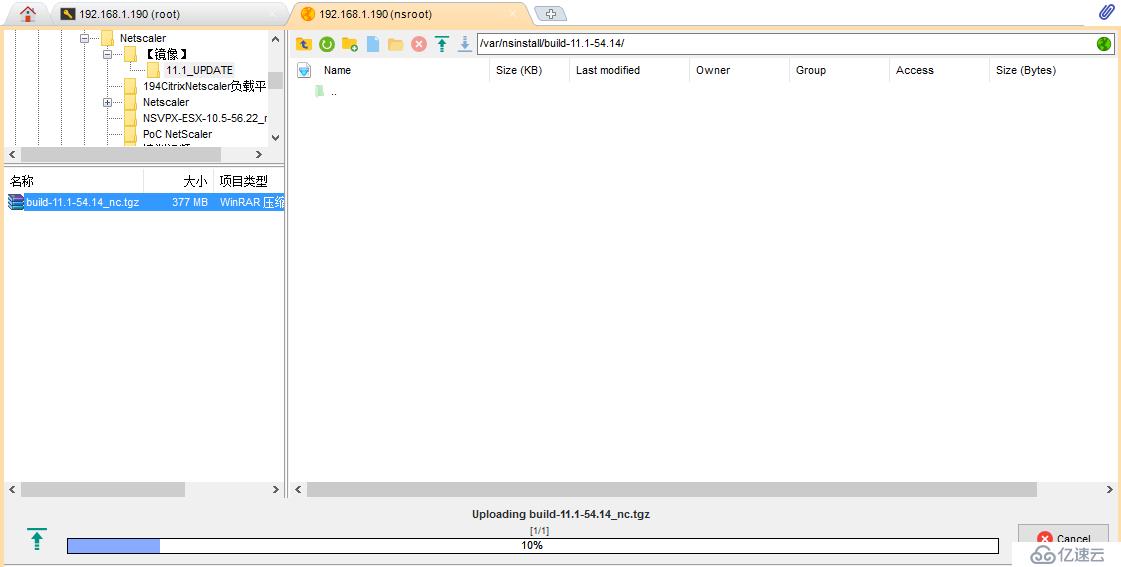
Task: Click the plain folder toolbar icon
Action: [x=395, y=44]
